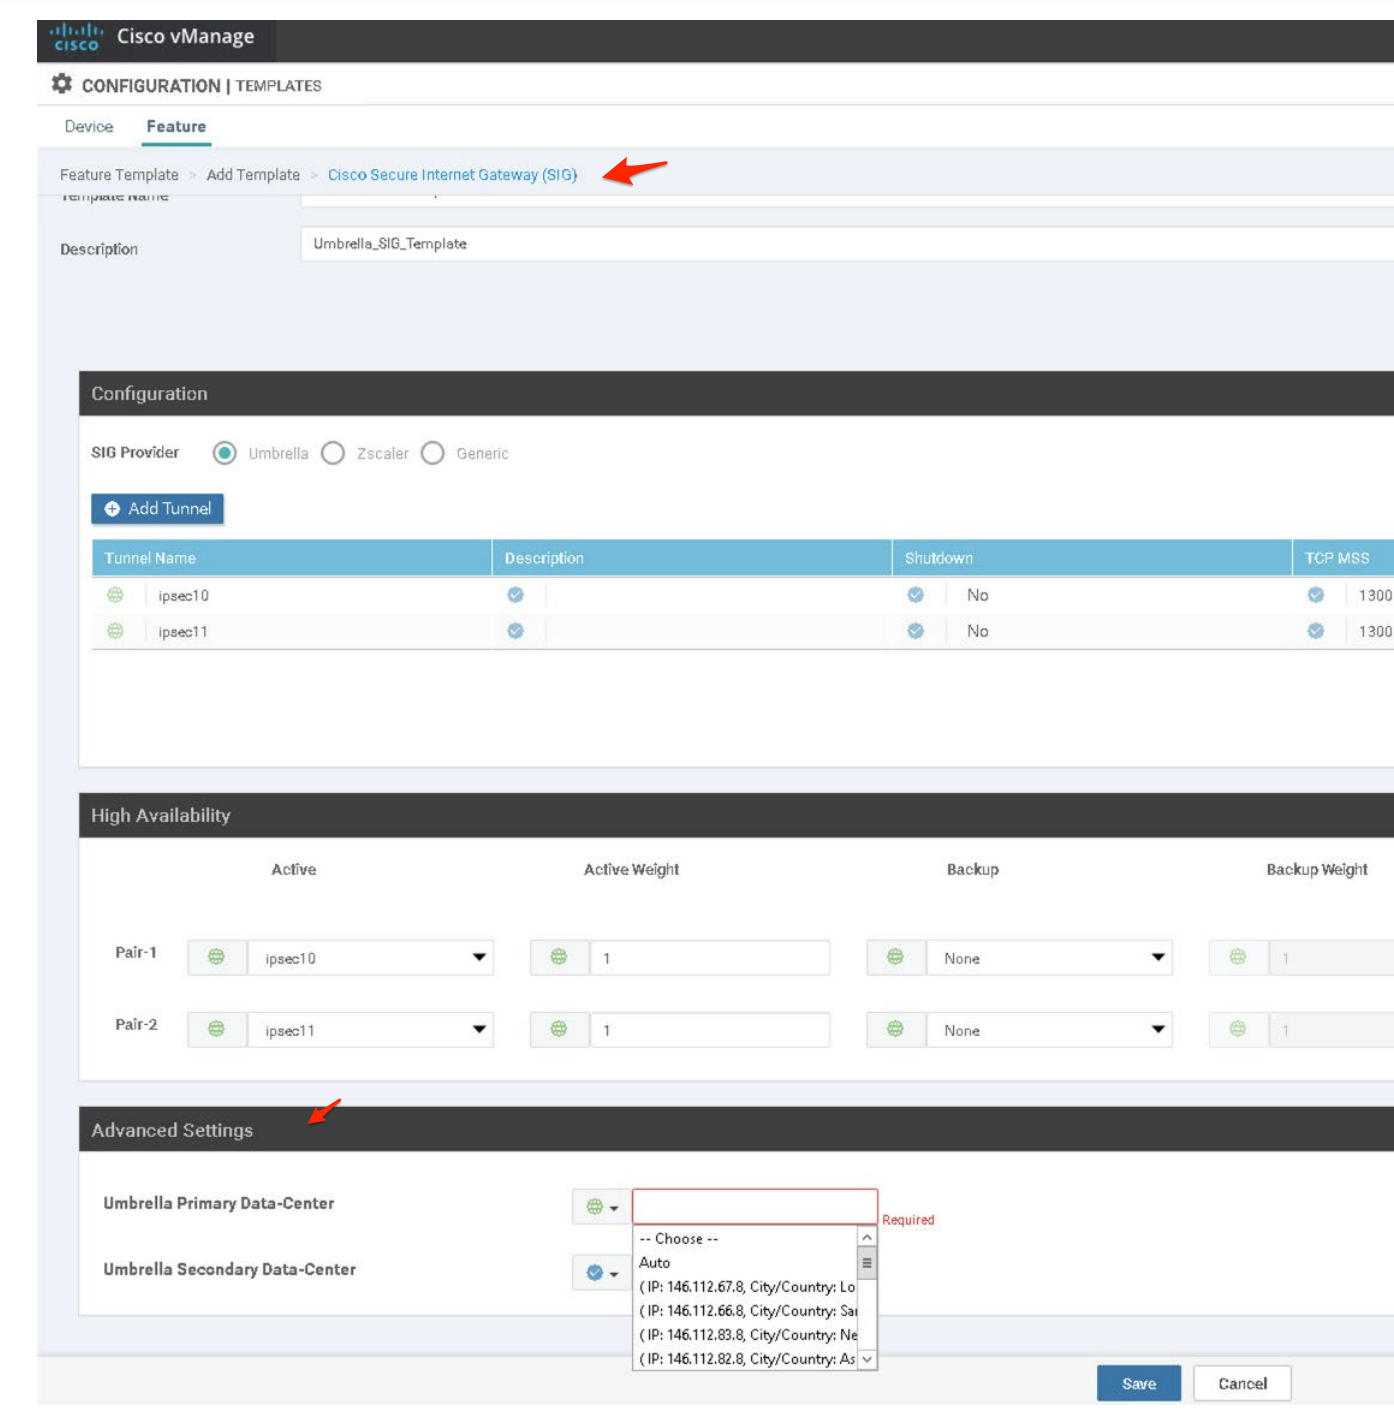The image size is (1394, 1422).
Task: Click the Umbrella Primary Data-Center select field
Action: [x=755, y=1206]
